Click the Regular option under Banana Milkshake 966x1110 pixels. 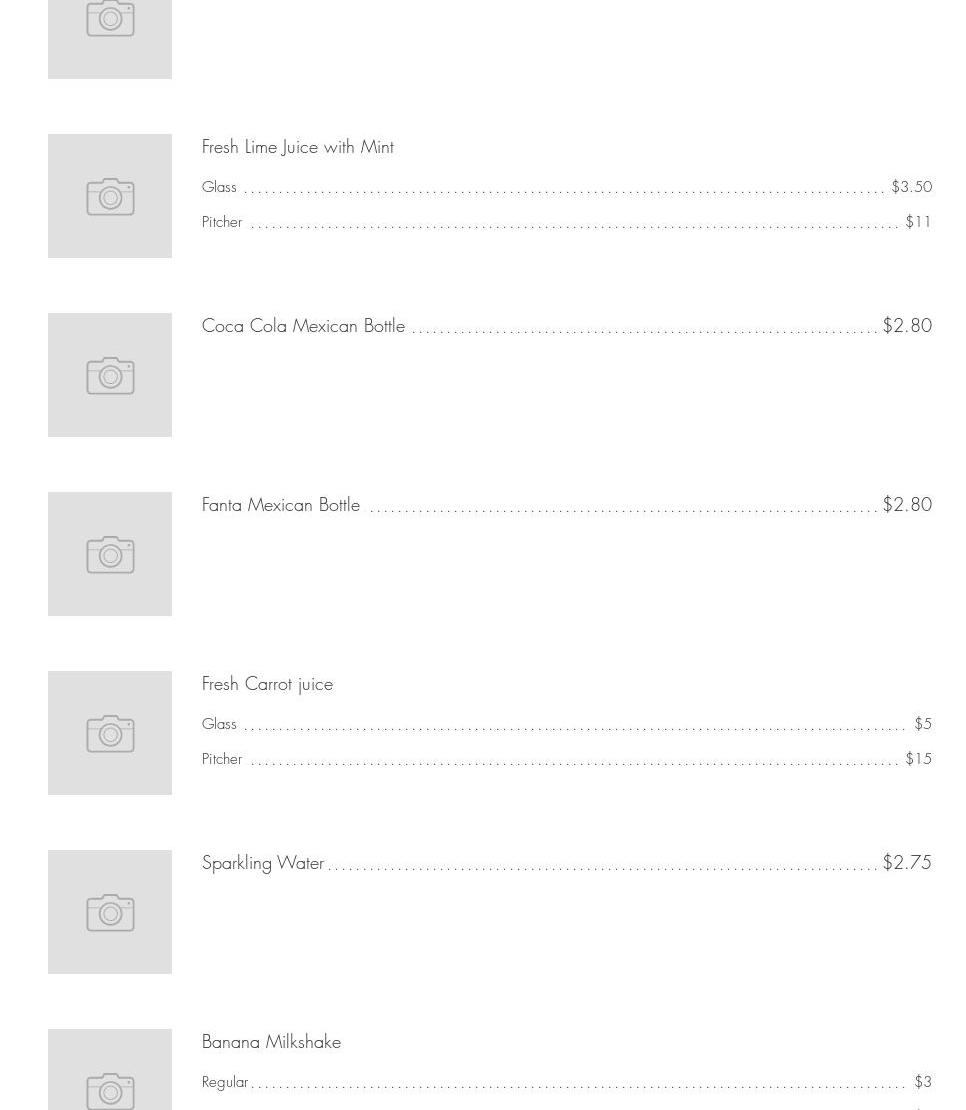(x=225, y=1082)
